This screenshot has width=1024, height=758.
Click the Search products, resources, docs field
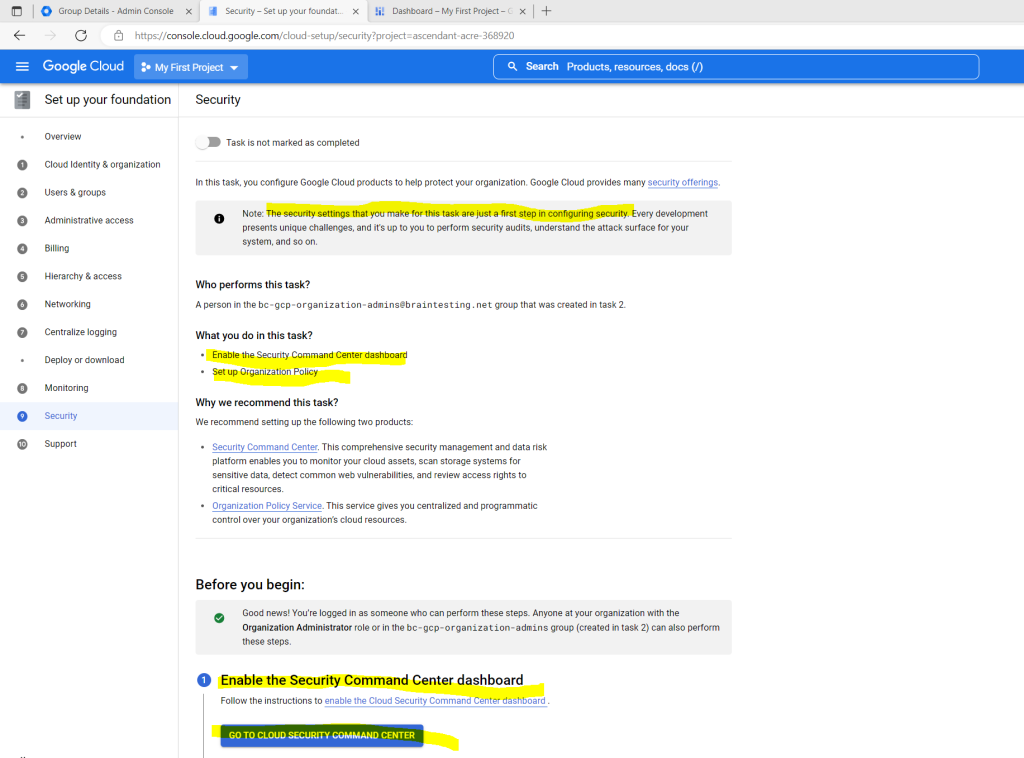coord(736,67)
